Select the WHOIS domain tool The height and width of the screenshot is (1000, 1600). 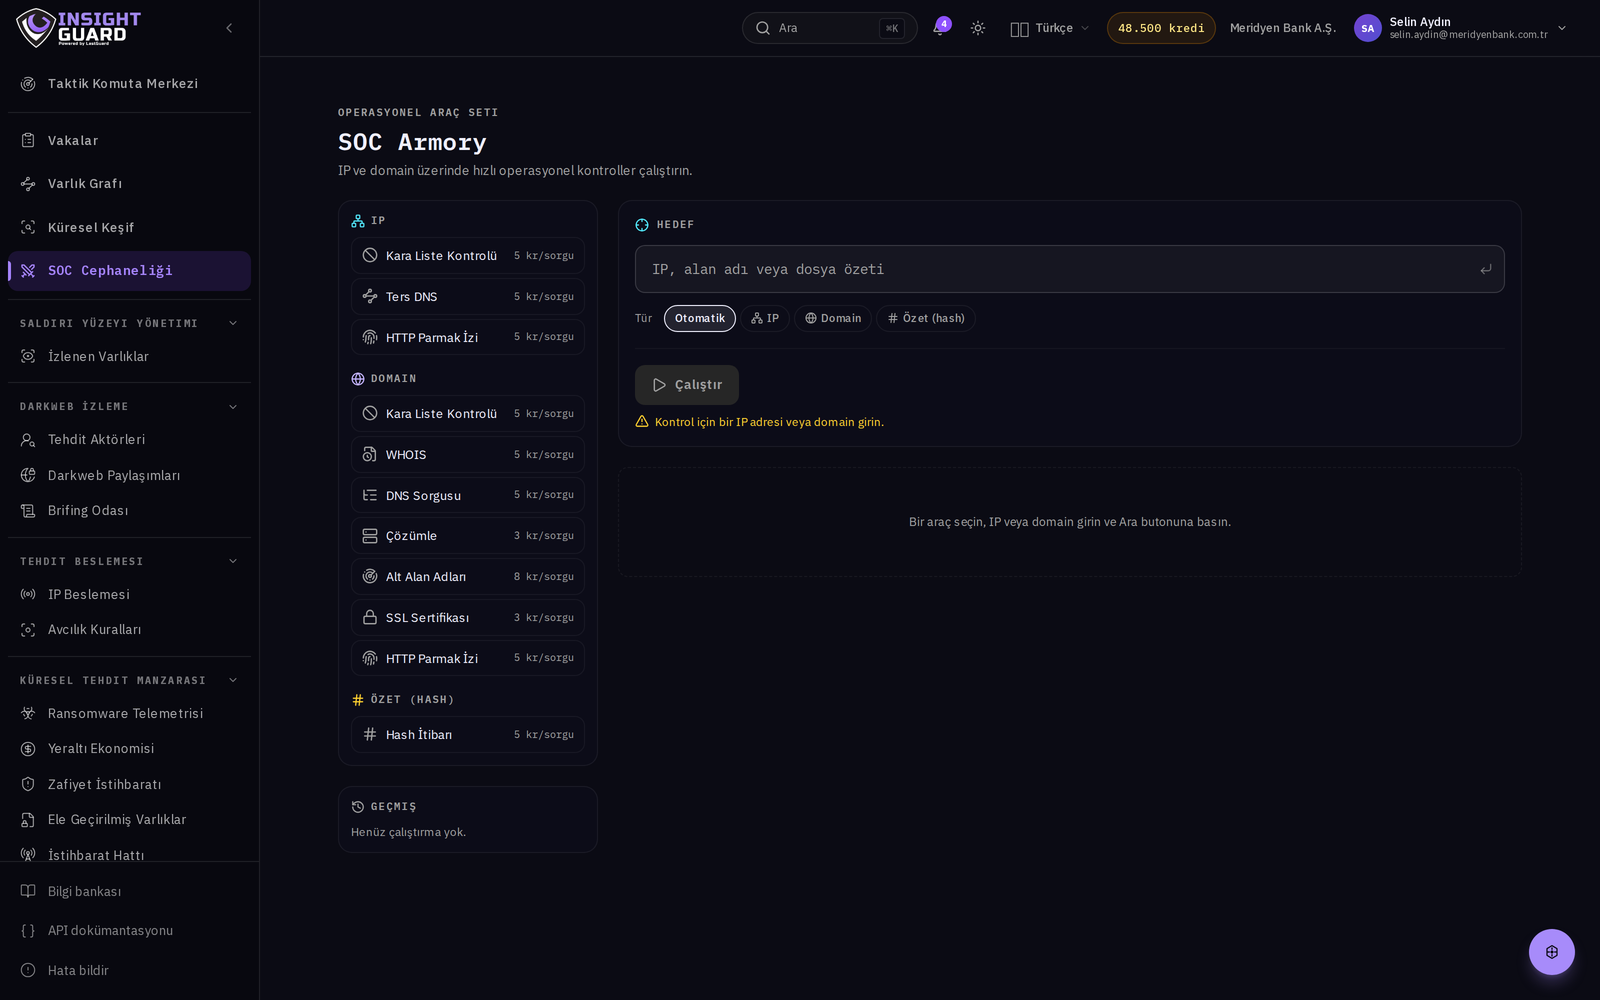468,455
